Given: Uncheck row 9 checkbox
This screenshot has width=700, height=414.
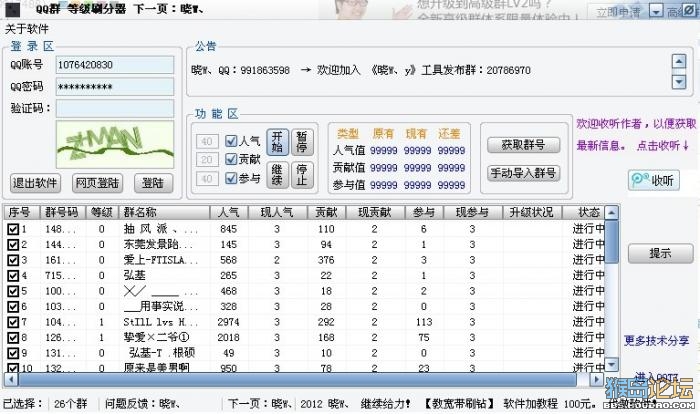Looking at the screenshot, I should pyautogui.click(x=12, y=353).
